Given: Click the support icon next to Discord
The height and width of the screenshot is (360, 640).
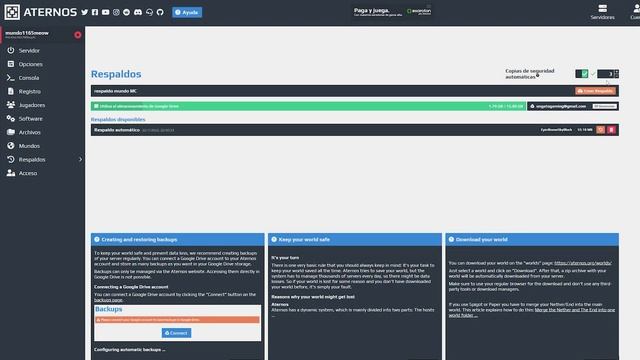Looking at the screenshot, I should tap(149, 12).
